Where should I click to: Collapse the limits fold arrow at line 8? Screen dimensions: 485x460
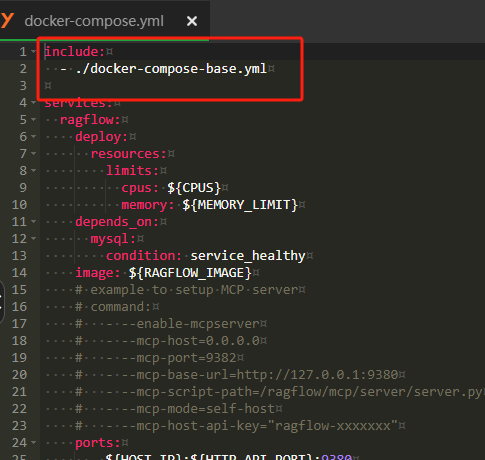[33, 171]
